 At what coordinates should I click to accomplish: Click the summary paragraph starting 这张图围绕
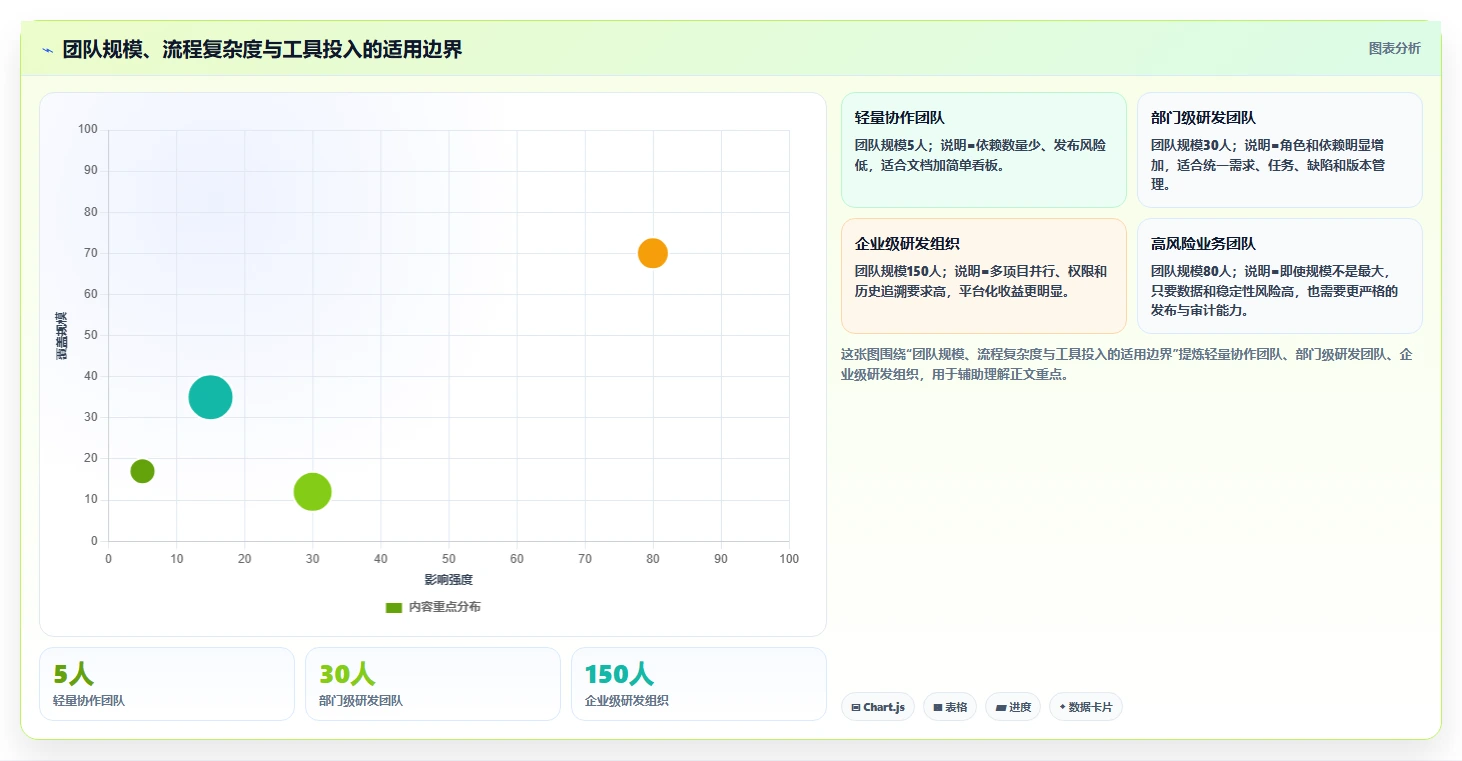(1127, 365)
